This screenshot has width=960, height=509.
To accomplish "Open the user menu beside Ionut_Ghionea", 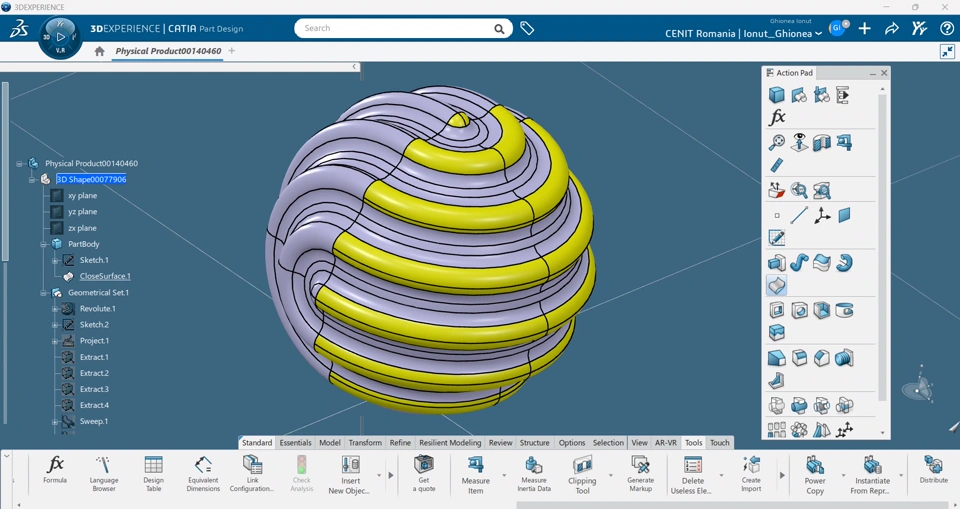I will tap(818, 34).
